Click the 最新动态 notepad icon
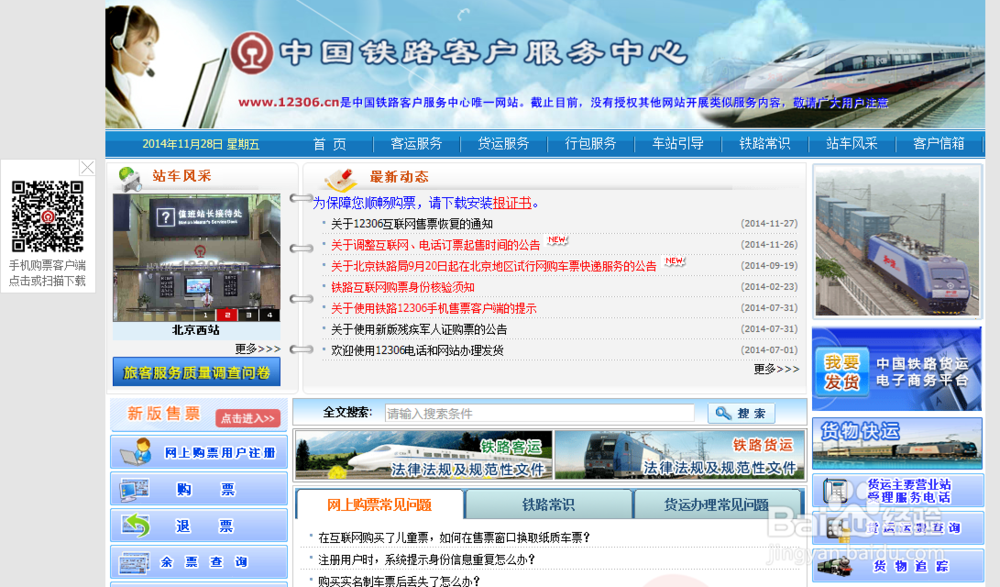The image size is (1000, 587). tap(340, 179)
